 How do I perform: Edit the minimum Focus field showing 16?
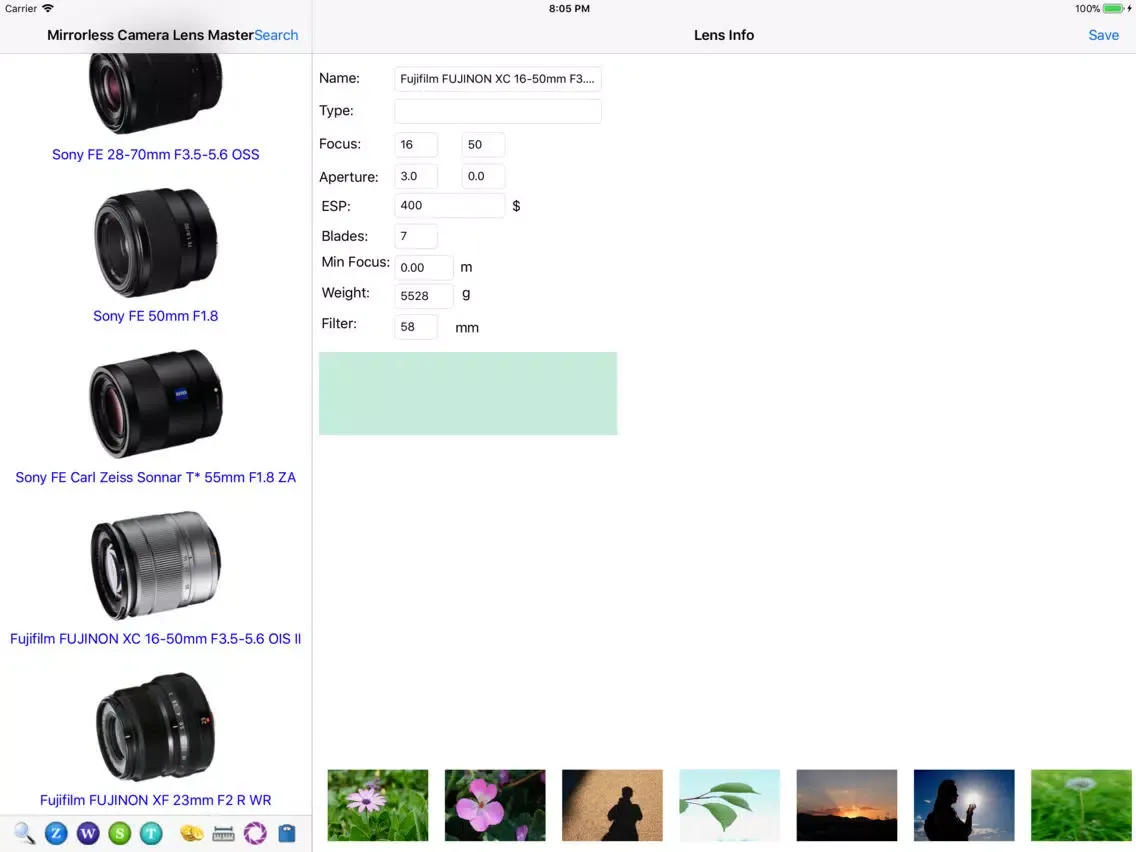[x=416, y=145]
